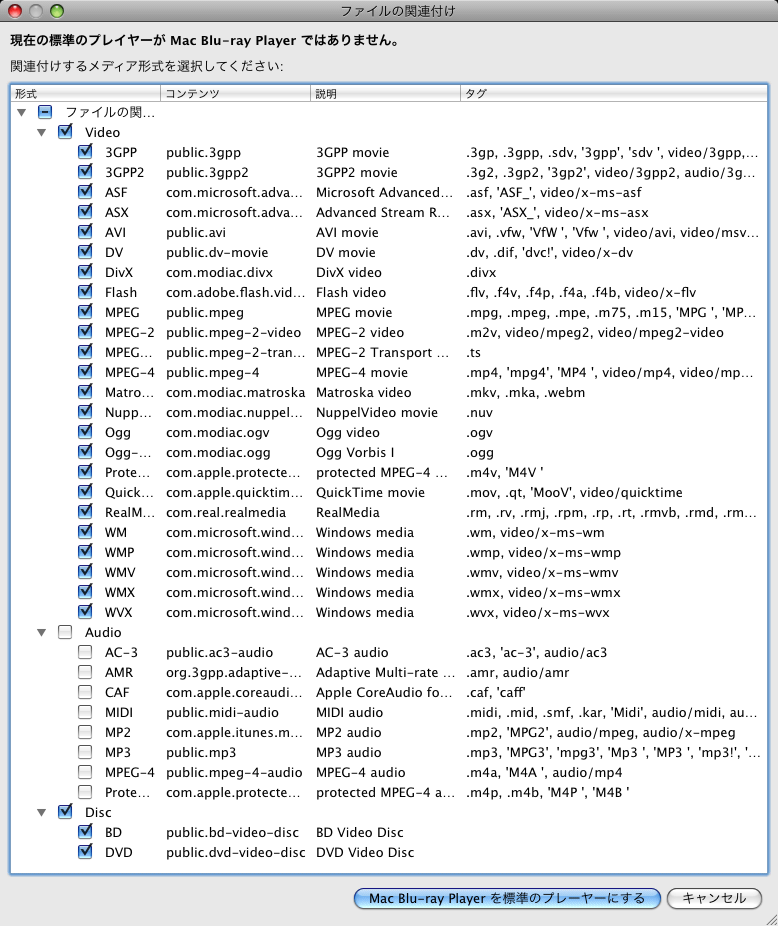Check the Audio group checkbox
Viewport: 778px width, 926px height.
(65, 632)
